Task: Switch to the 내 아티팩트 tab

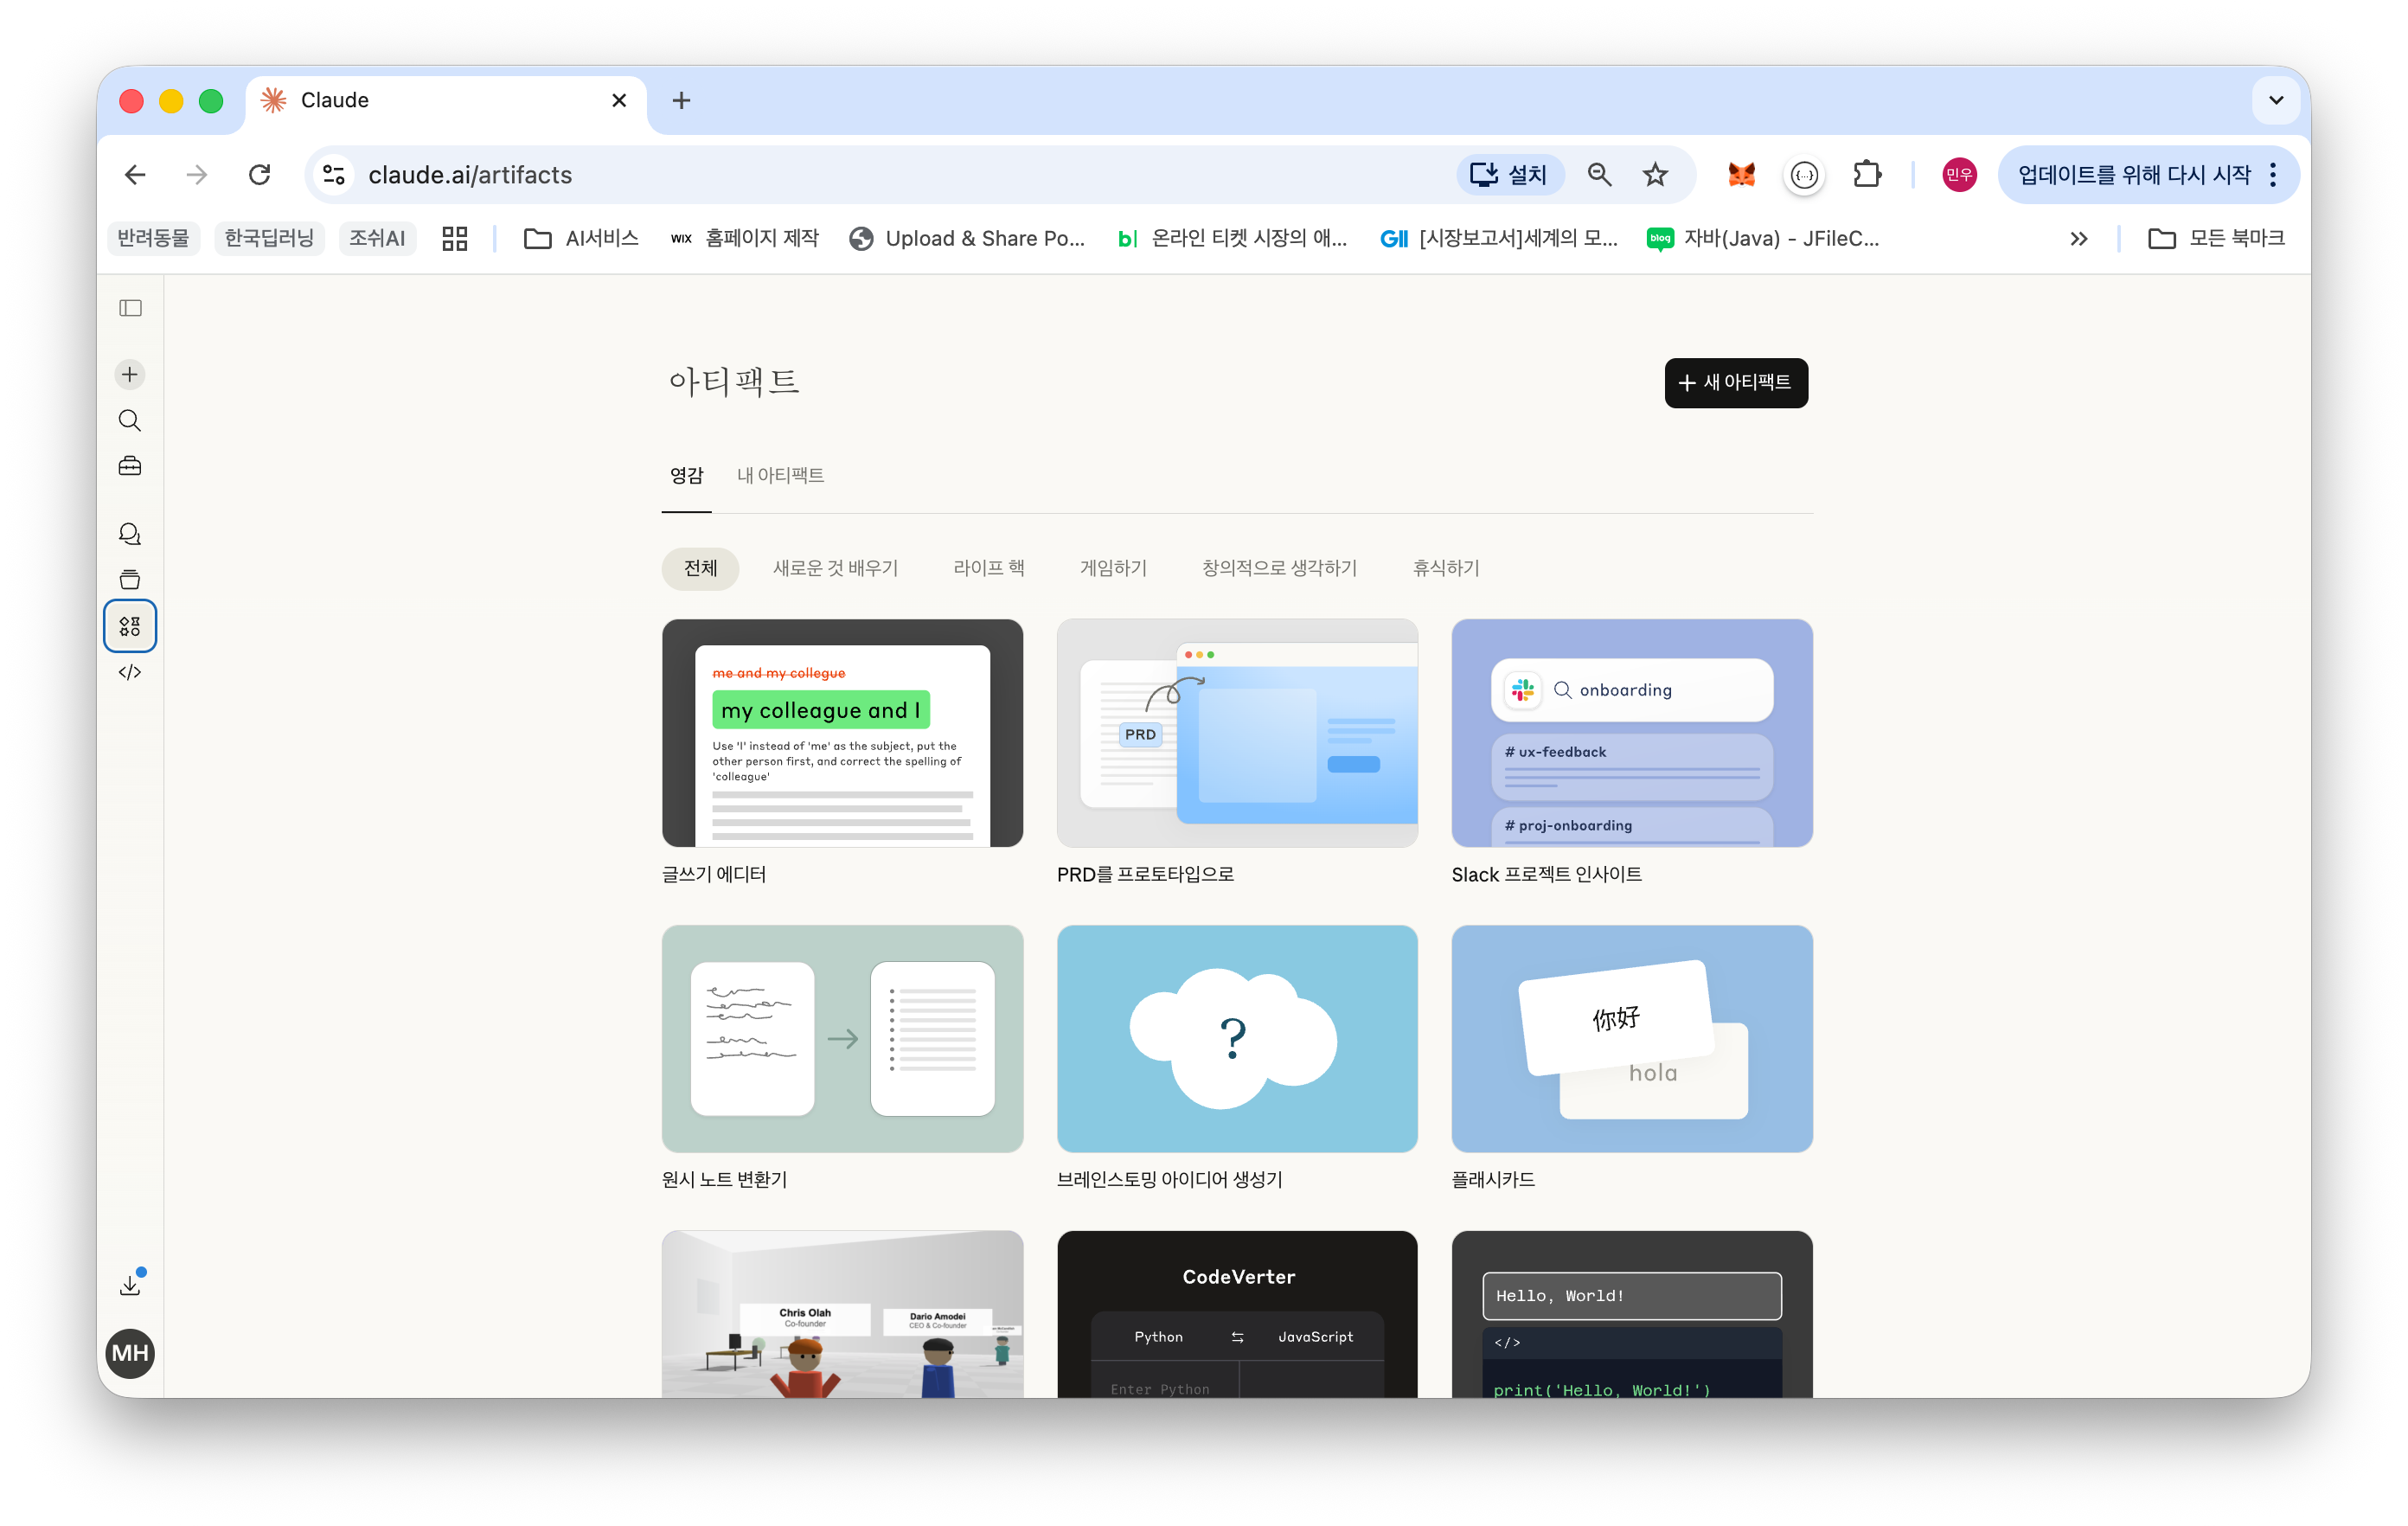Action: pos(780,476)
